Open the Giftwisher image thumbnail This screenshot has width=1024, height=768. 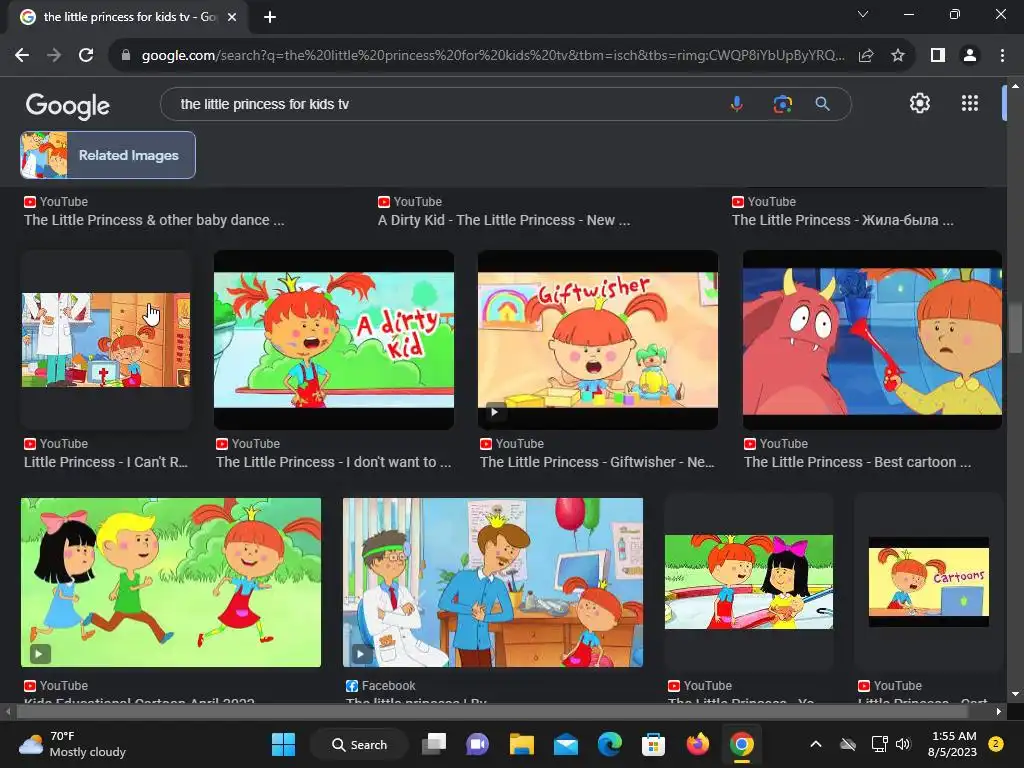[x=598, y=340]
